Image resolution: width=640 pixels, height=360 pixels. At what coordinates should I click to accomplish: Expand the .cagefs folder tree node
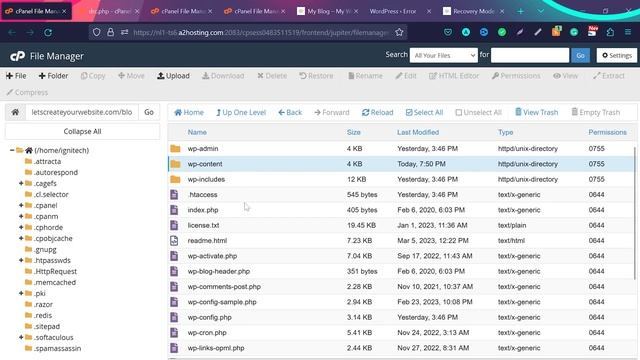21,183
